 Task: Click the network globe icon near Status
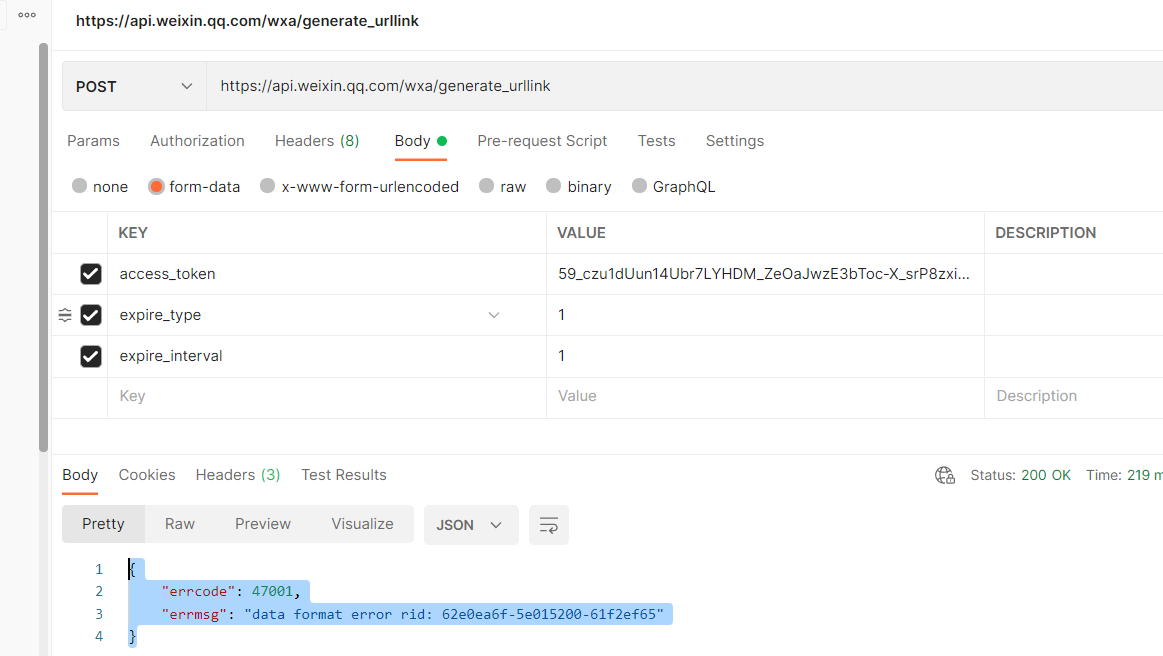[x=945, y=476]
